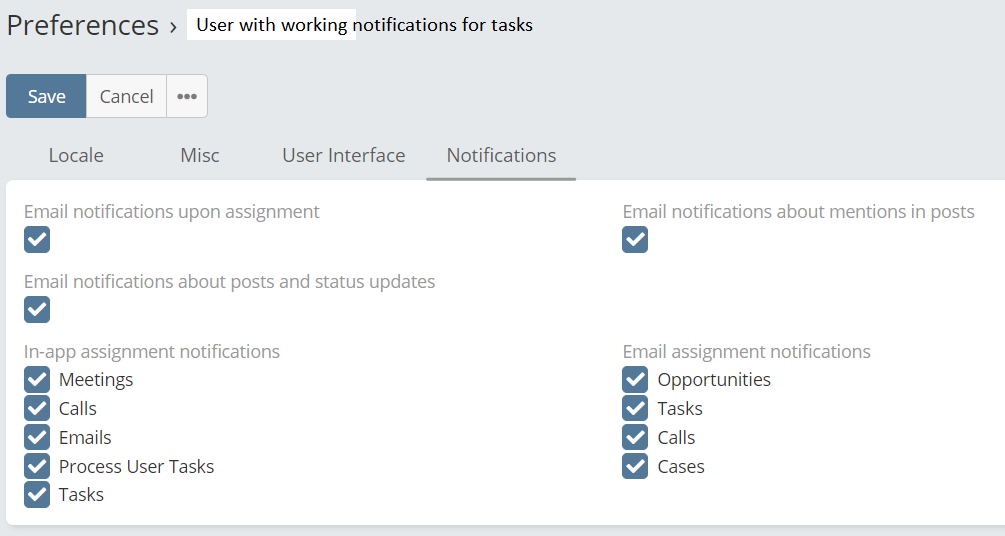Disable email Calls assignment notifications
This screenshot has height=536, width=1005.
coord(635,437)
